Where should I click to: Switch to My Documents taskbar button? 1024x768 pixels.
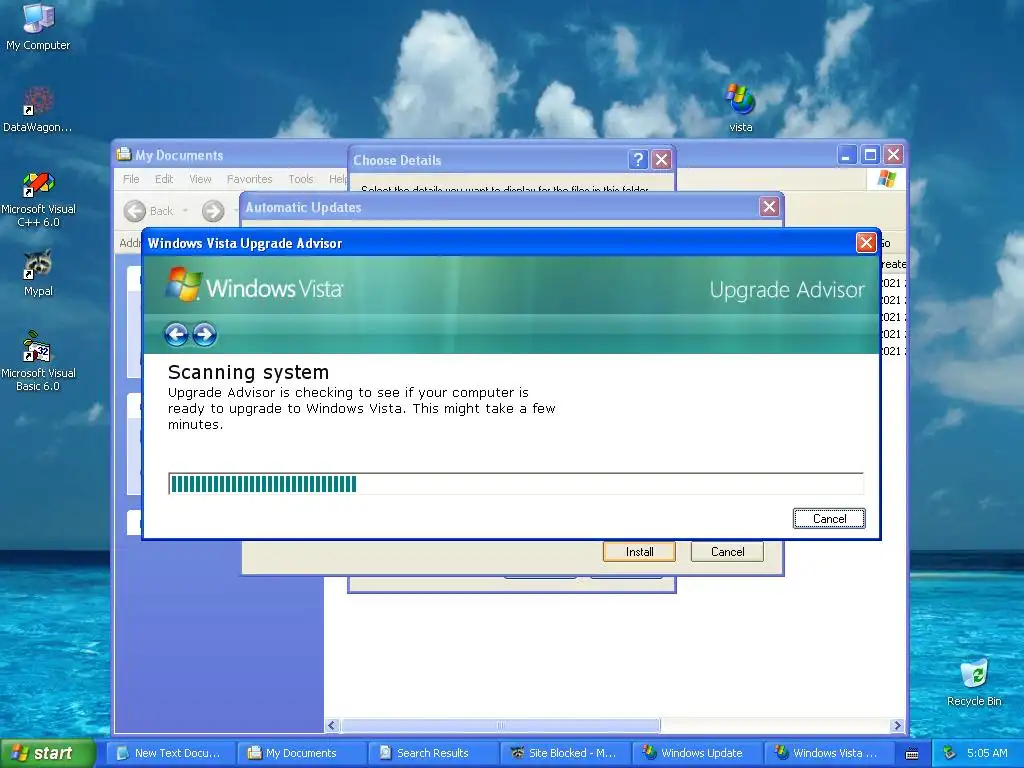coord(301,753)
